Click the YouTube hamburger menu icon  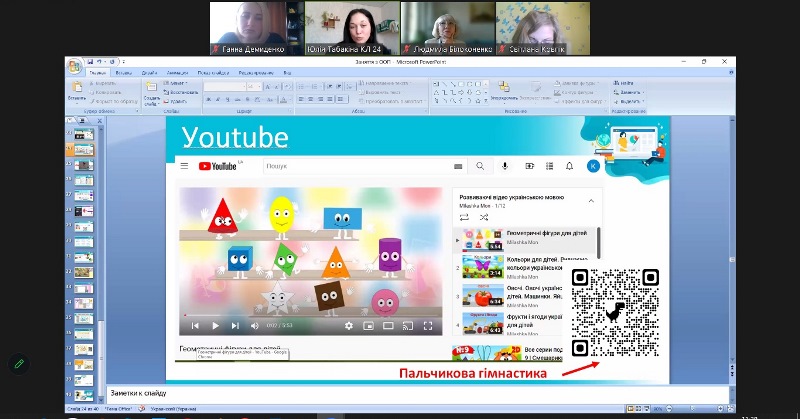184,167
